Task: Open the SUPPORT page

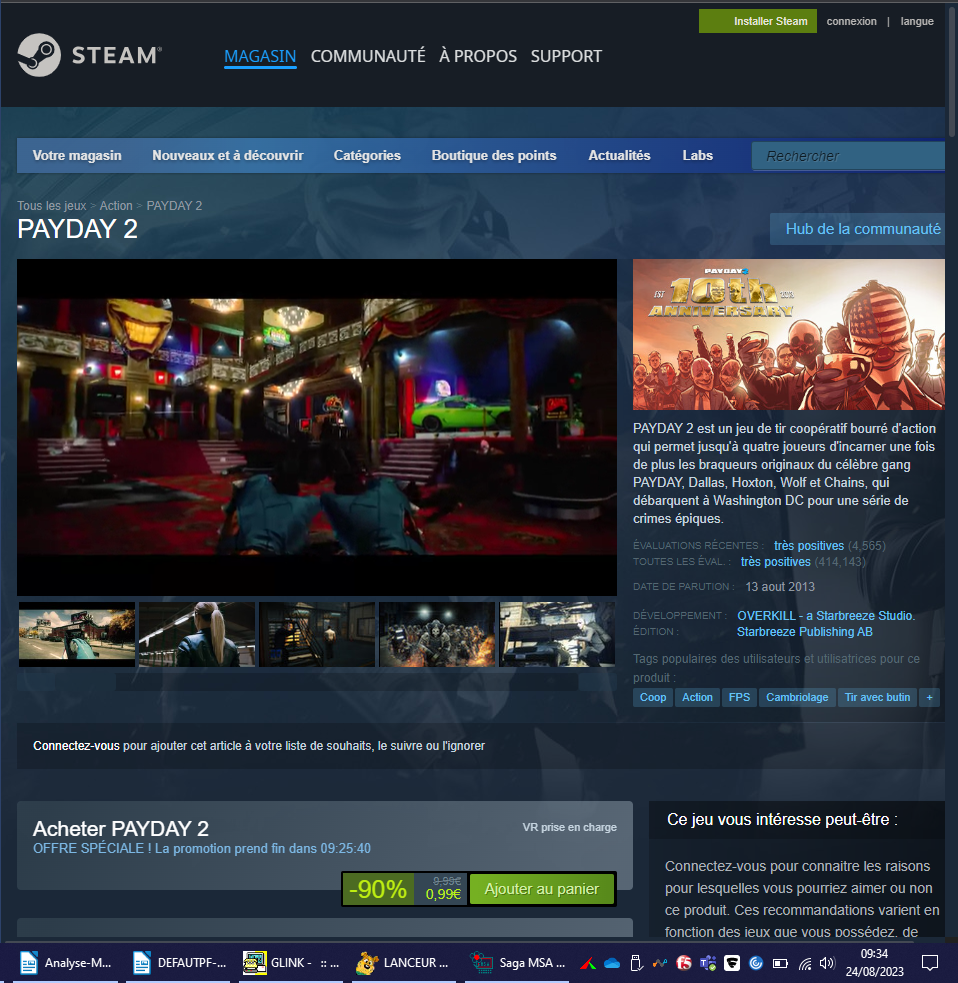Action: pyautogui.click(x=566, y=56)
